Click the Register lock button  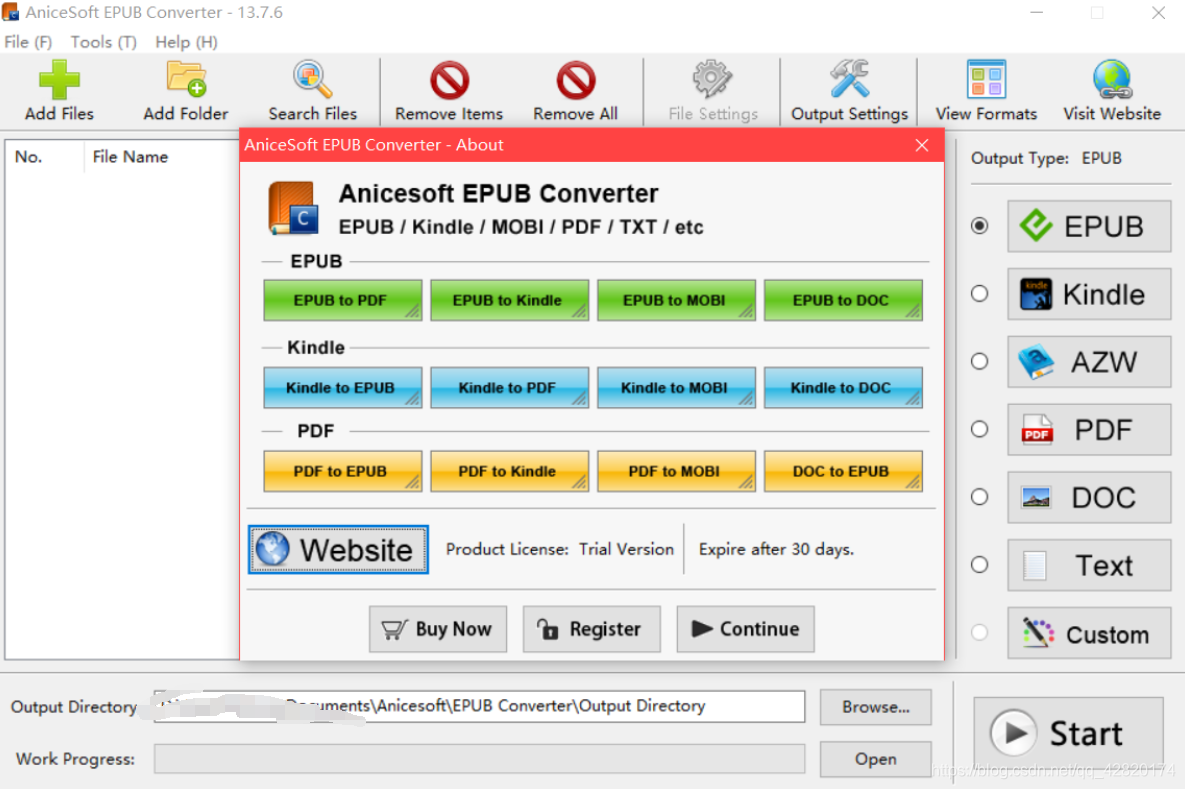tap(592, 629)
